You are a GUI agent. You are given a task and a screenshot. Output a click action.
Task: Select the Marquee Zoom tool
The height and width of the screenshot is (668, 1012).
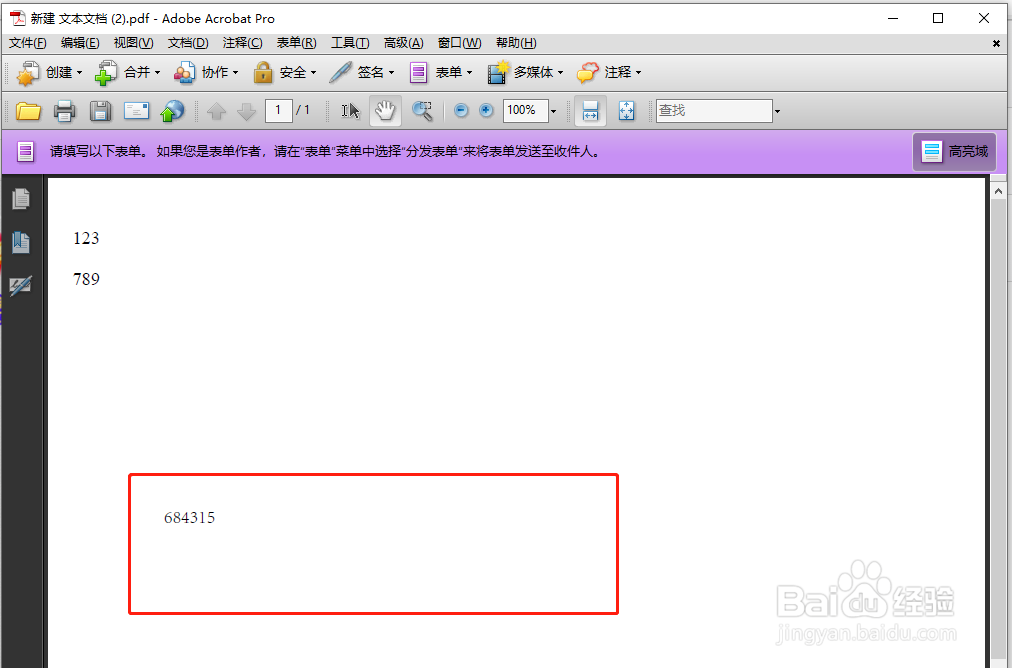422,111
